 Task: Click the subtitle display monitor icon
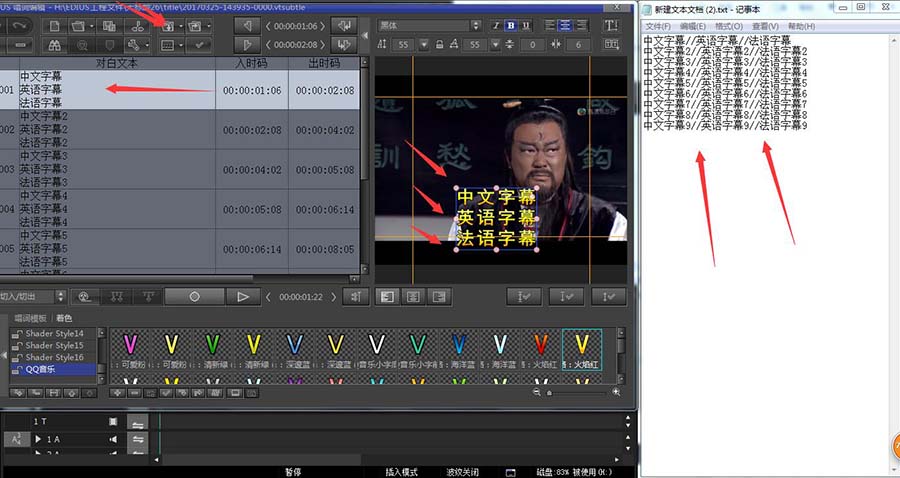coord(168,45)
